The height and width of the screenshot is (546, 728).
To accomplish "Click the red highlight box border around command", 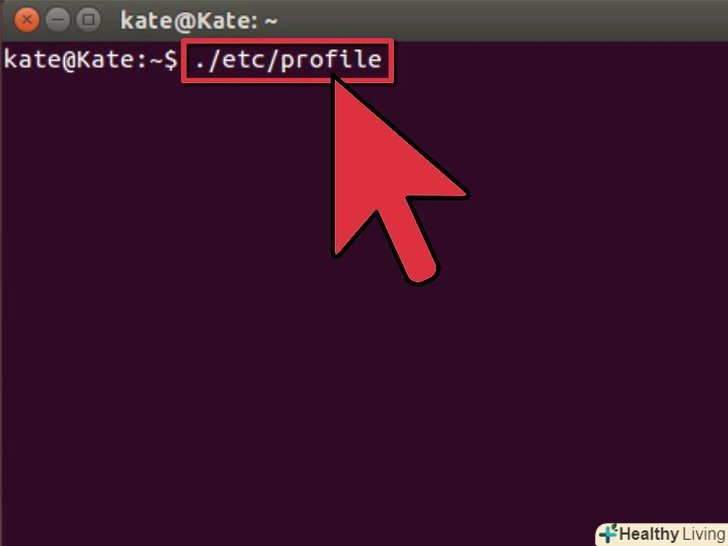I will 288,42.
